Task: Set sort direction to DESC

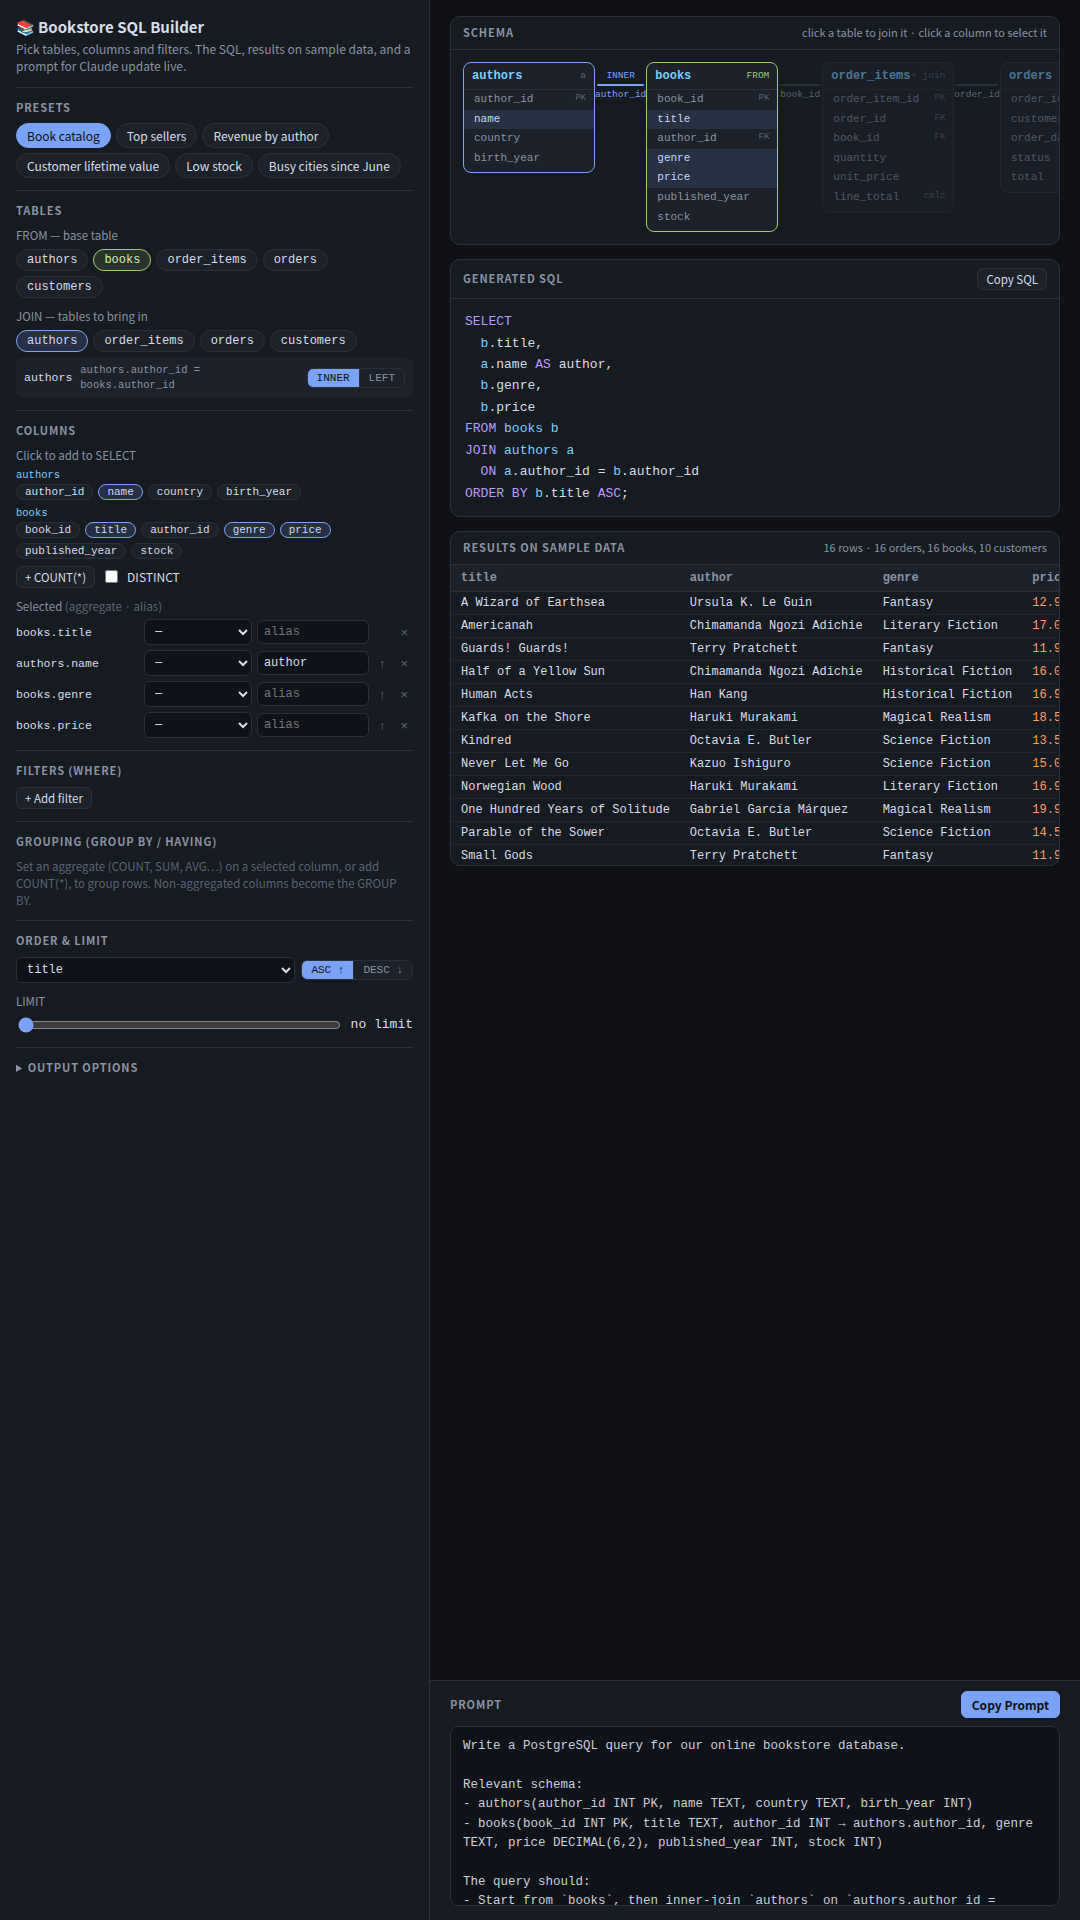Action: pyautogui.click(x=382, y=970)
